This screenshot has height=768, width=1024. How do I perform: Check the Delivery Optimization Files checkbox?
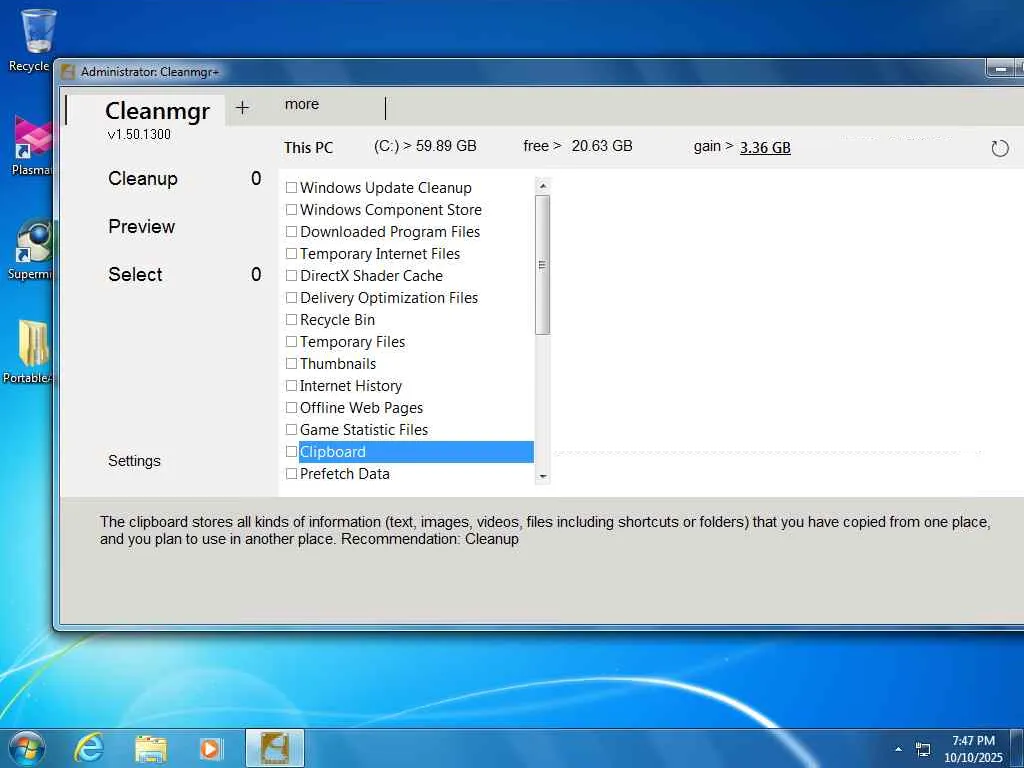click(291, 298)
